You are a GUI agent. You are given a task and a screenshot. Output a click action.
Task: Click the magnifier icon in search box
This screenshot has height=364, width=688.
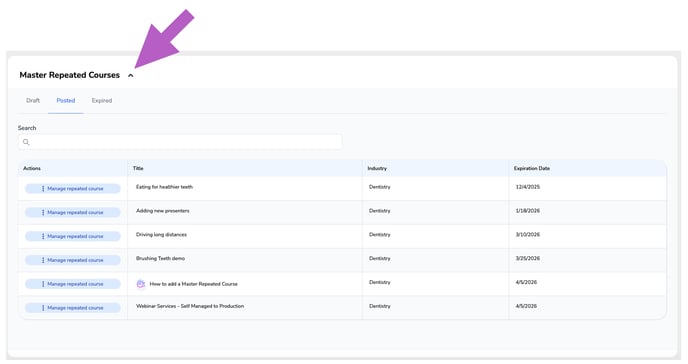[x=26, y=142]
